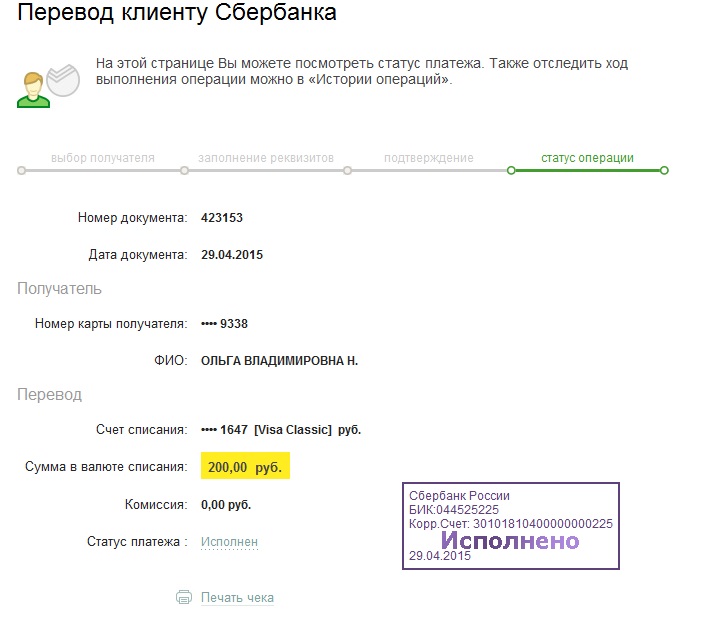
Task: Select the подтверждение step label
Action: (x=428, y=158)
